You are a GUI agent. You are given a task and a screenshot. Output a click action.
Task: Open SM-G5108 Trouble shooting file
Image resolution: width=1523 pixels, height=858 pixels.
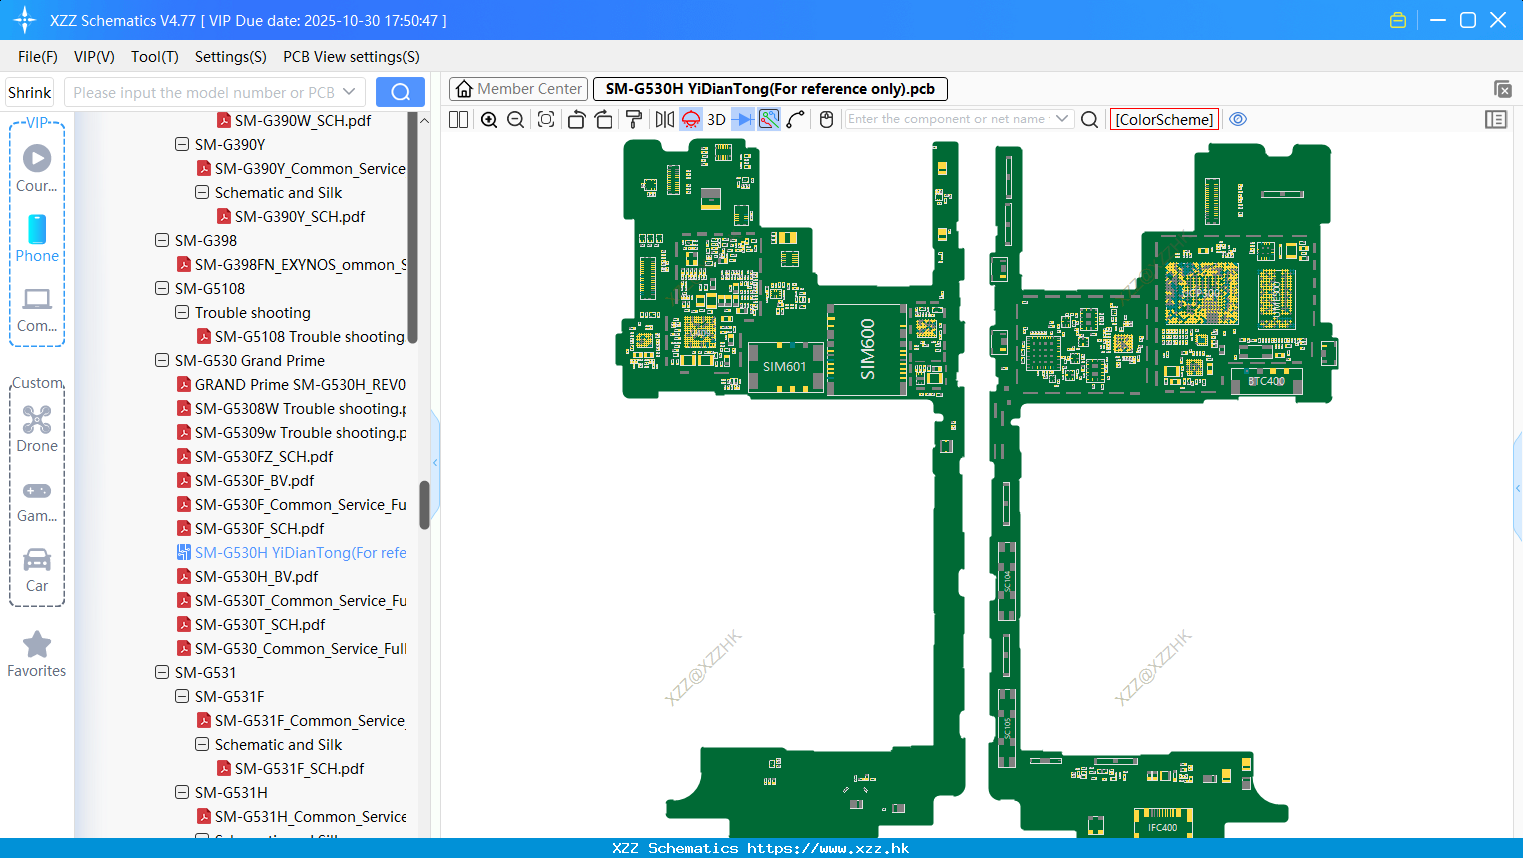(310, 336)
